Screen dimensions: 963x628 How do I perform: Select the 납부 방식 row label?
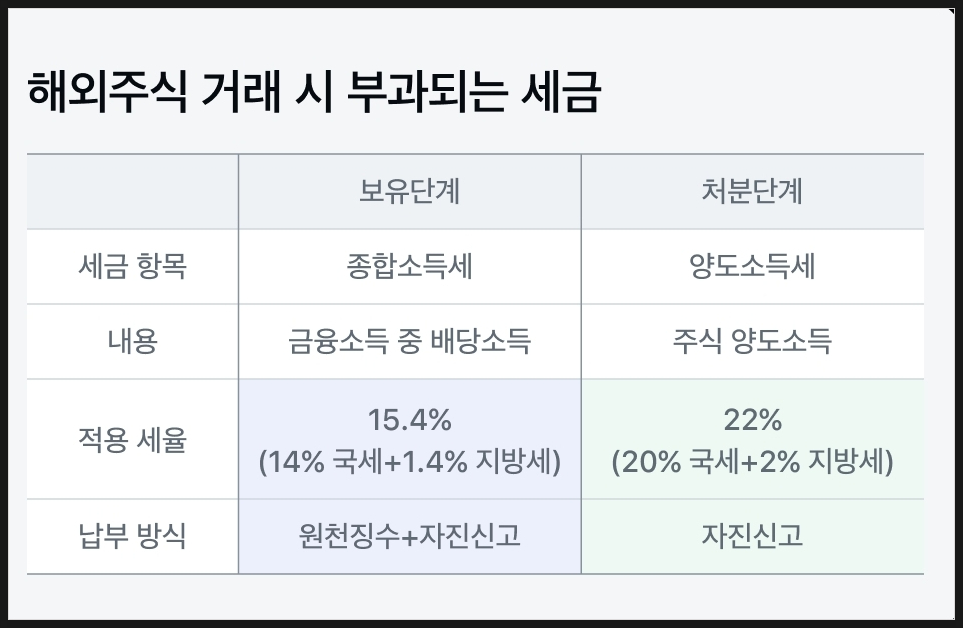coord(132,536)
